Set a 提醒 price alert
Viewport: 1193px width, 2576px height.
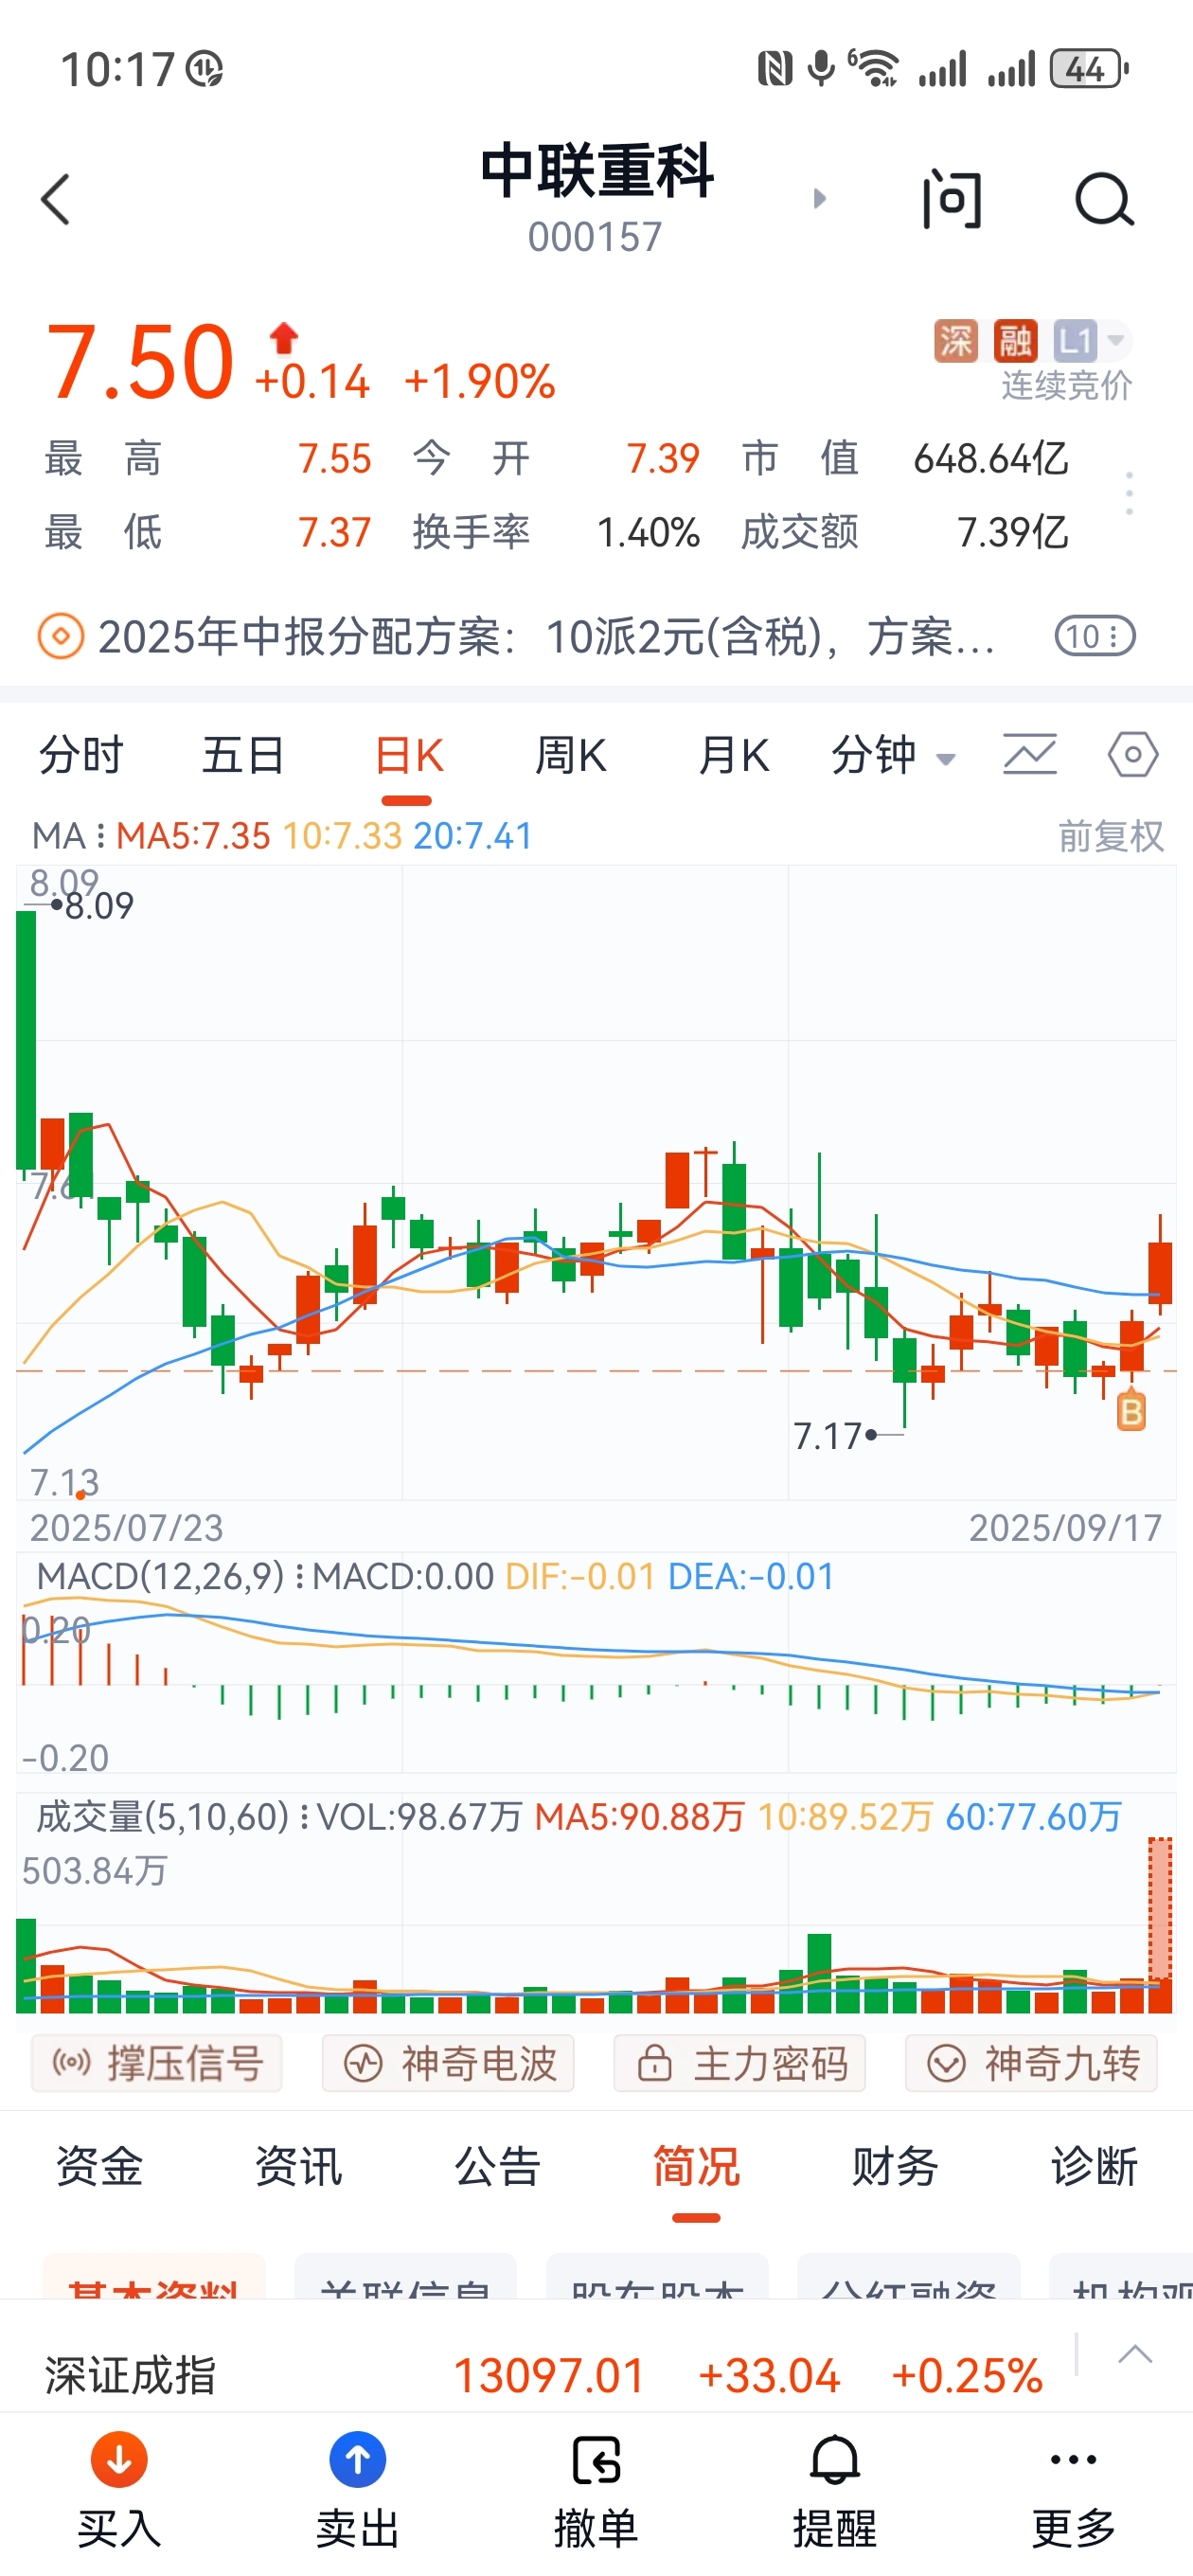coord(835,2490)
